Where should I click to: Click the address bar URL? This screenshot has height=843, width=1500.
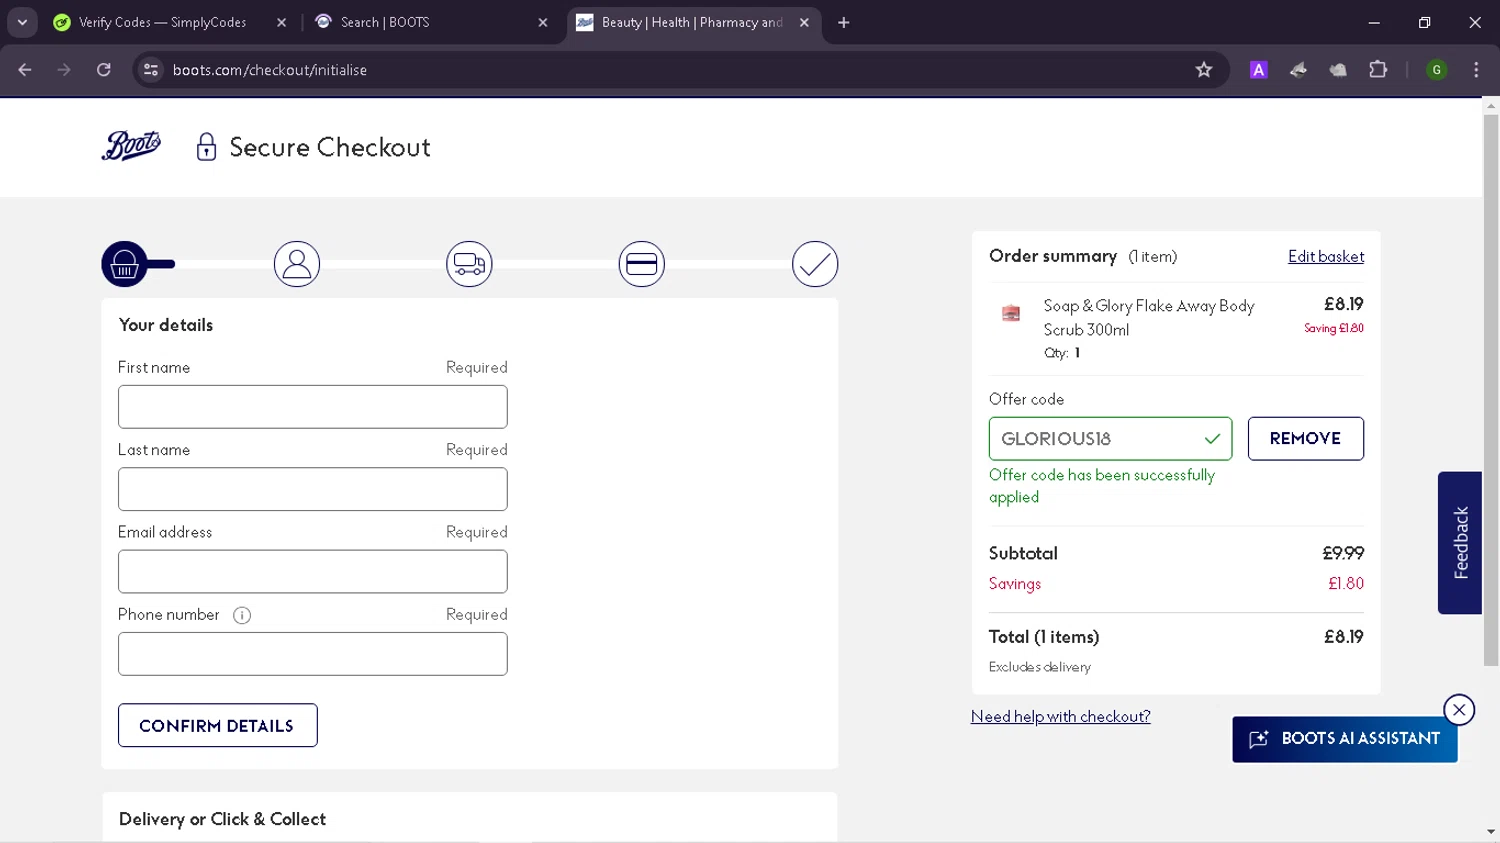[x=270, y=70]
